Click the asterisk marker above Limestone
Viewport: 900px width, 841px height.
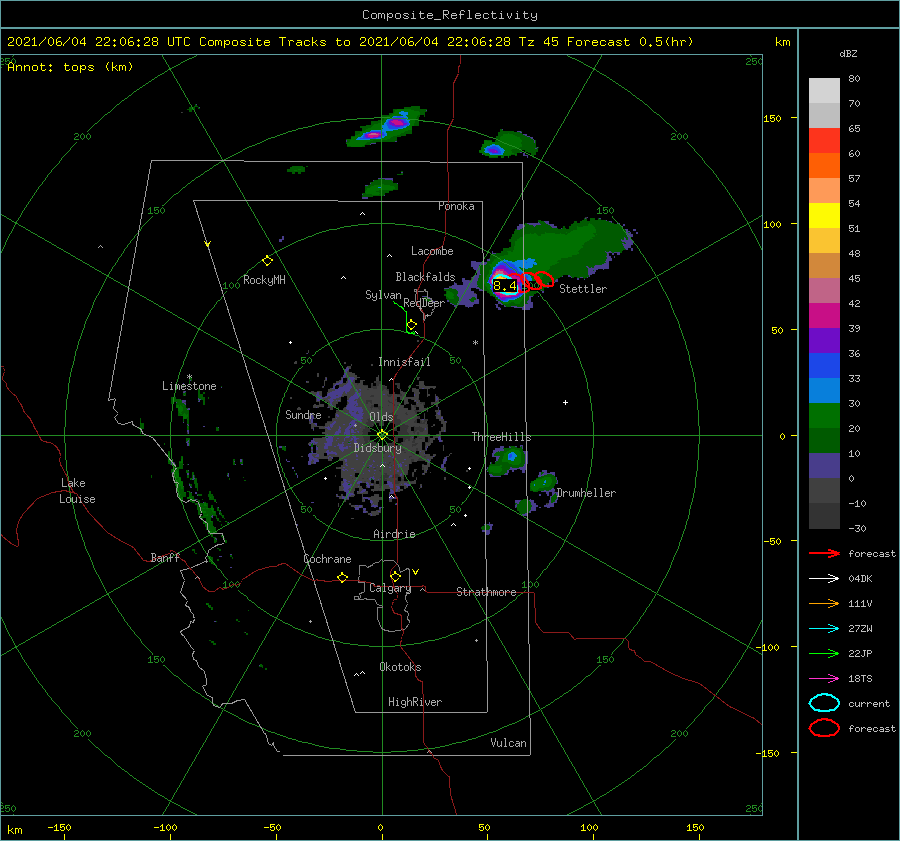tap(189, 377)
